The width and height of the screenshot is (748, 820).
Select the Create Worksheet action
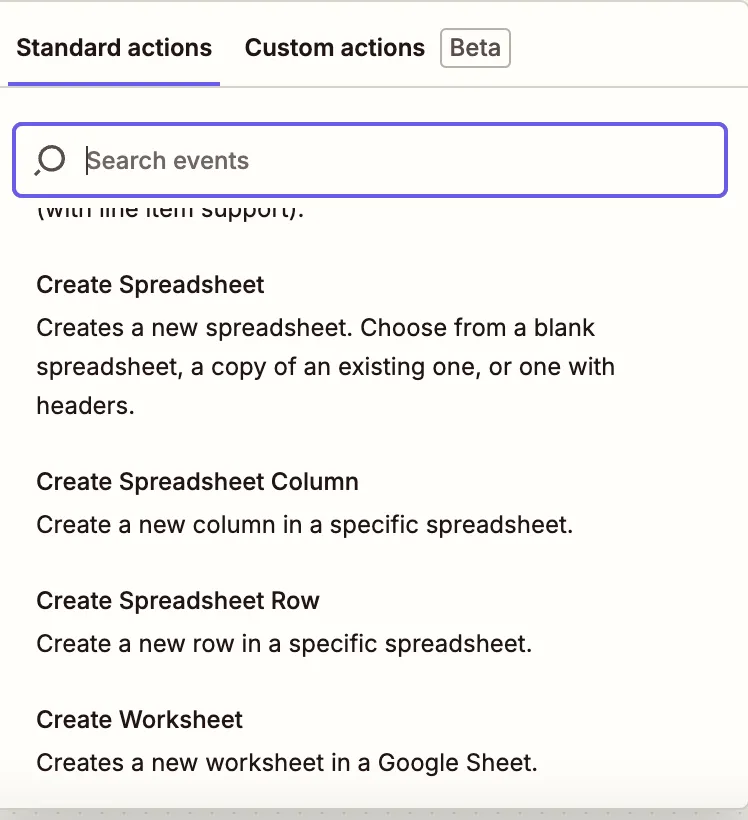[139, 720]
